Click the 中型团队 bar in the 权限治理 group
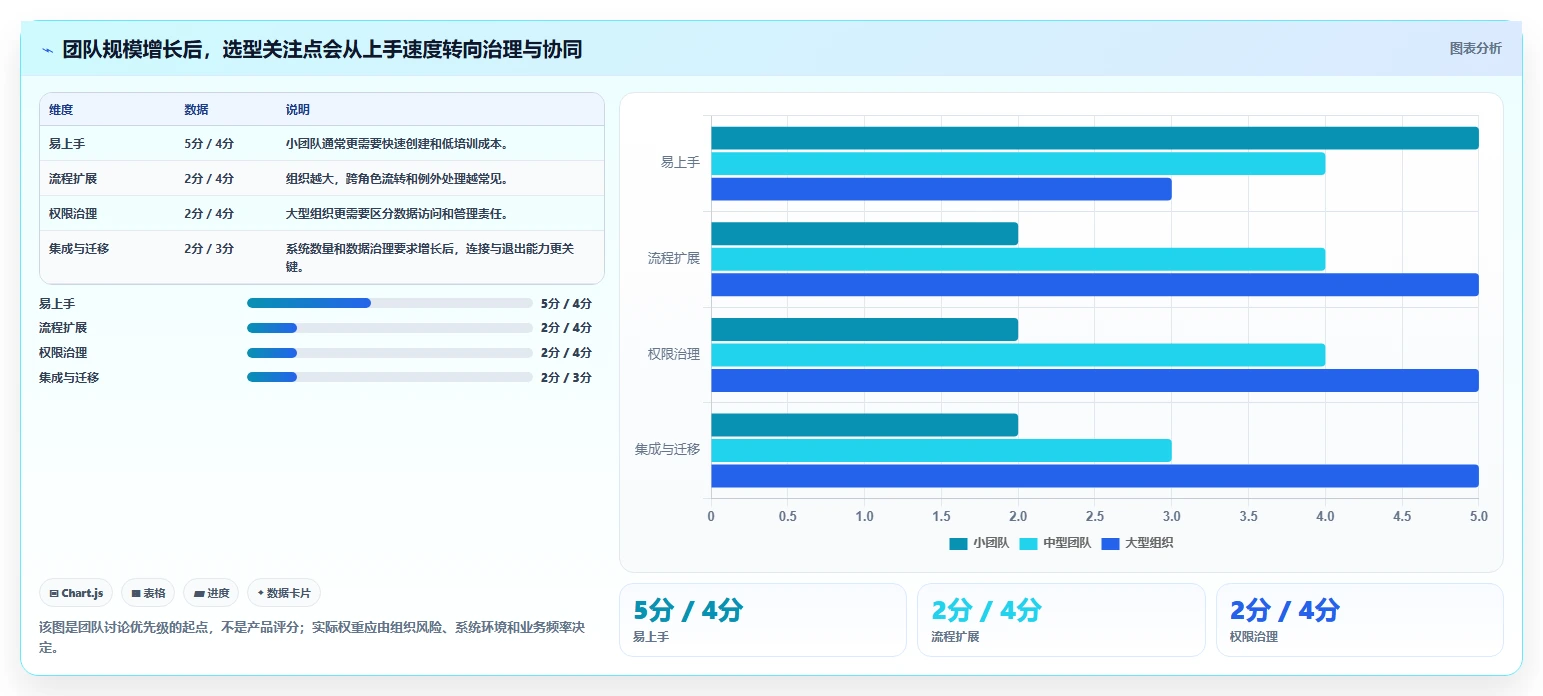The height and width of the screenshot is (696, 1543). pyautogui.click(x=1018, y=355)
